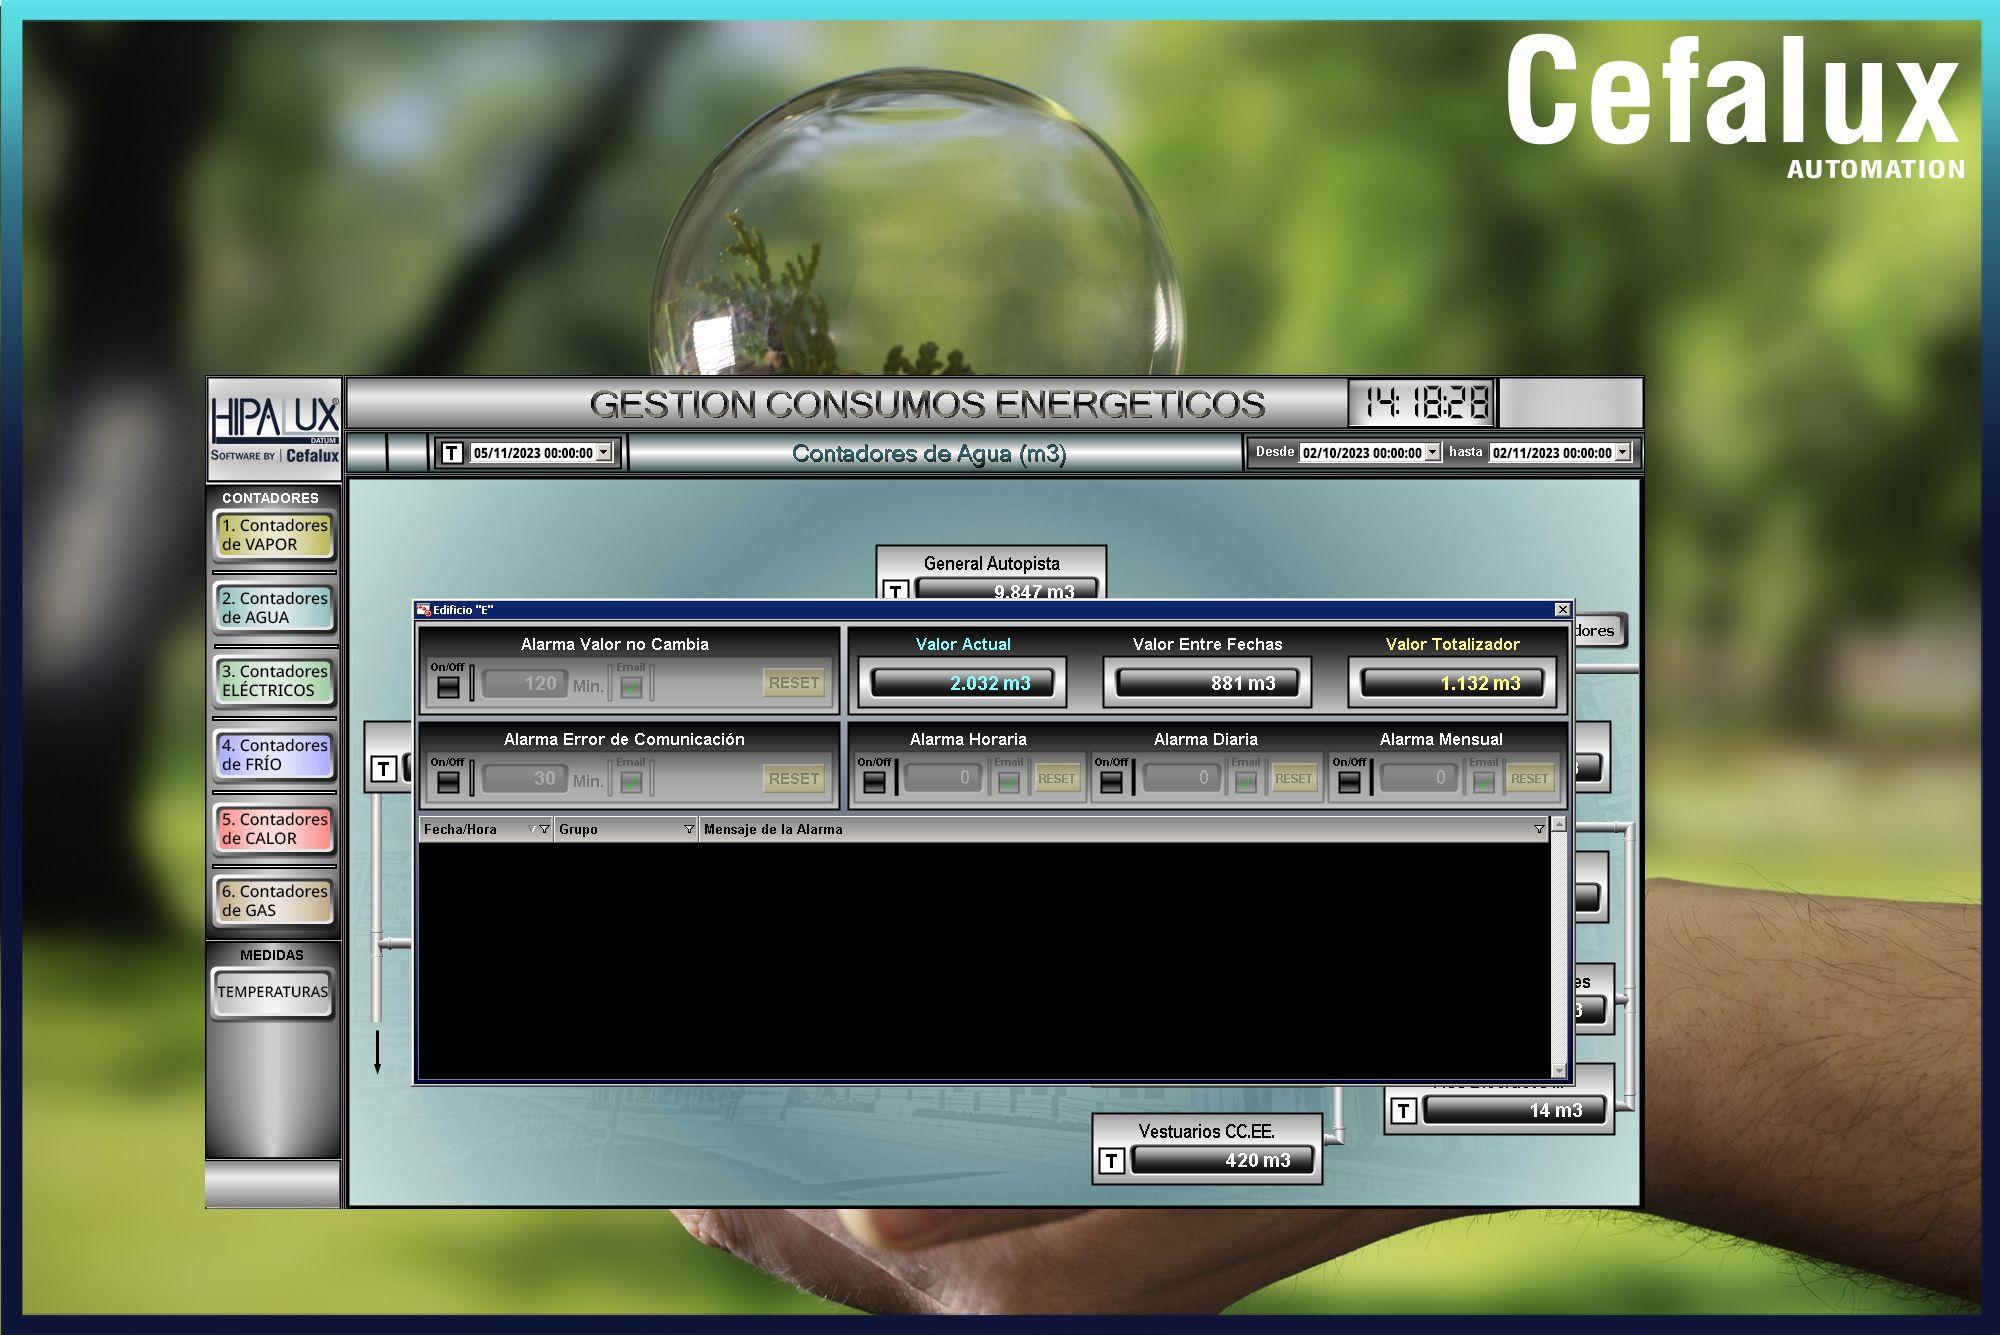The width and height of the screenshot is (2000, 1335).
Task: Click the T icon next to 14 m3
Action: (x=1404, y=1110)
